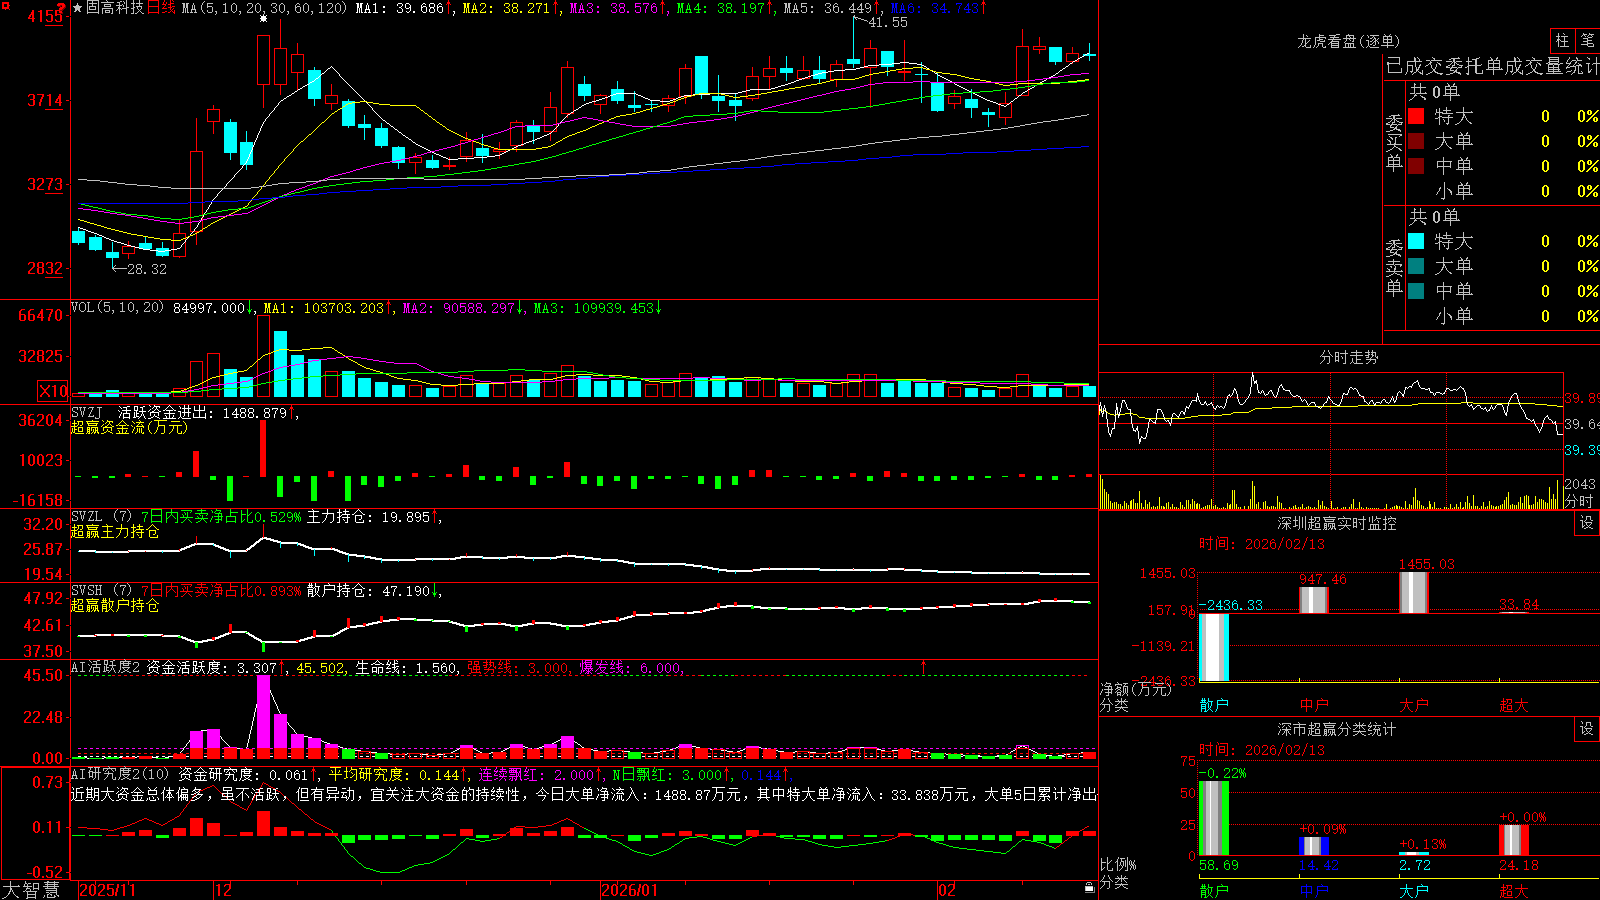Click the lock icon on the timeline bar
The image size is (1600, 900).
pos(1090,888)
